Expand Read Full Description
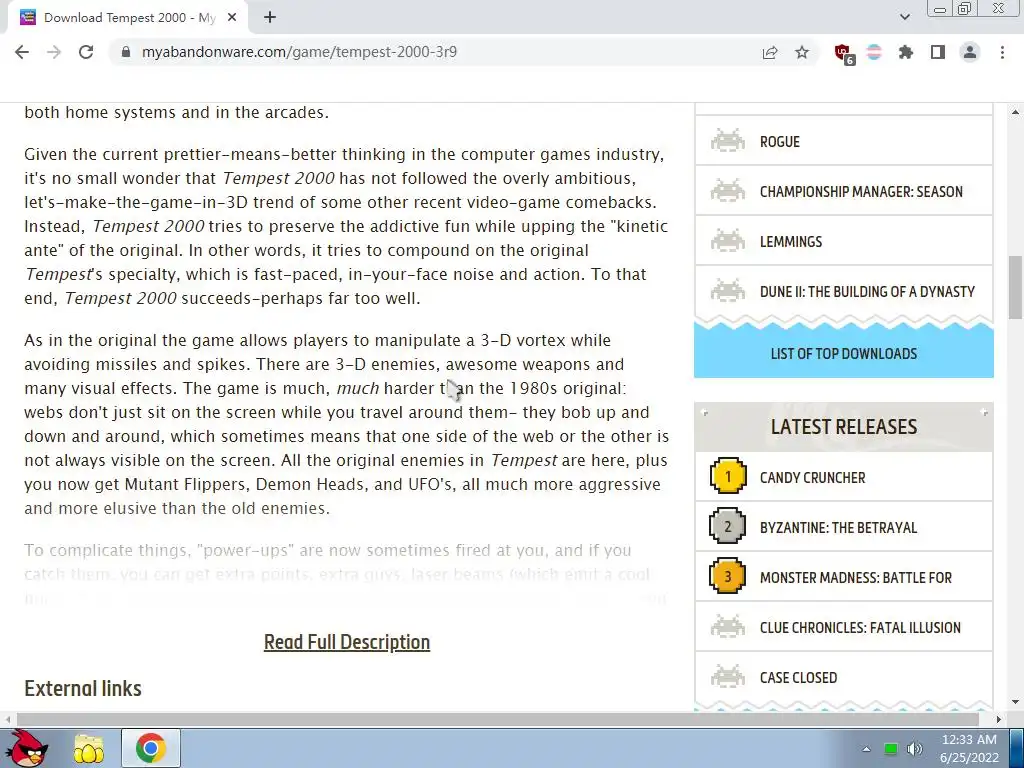 (347, 642)
